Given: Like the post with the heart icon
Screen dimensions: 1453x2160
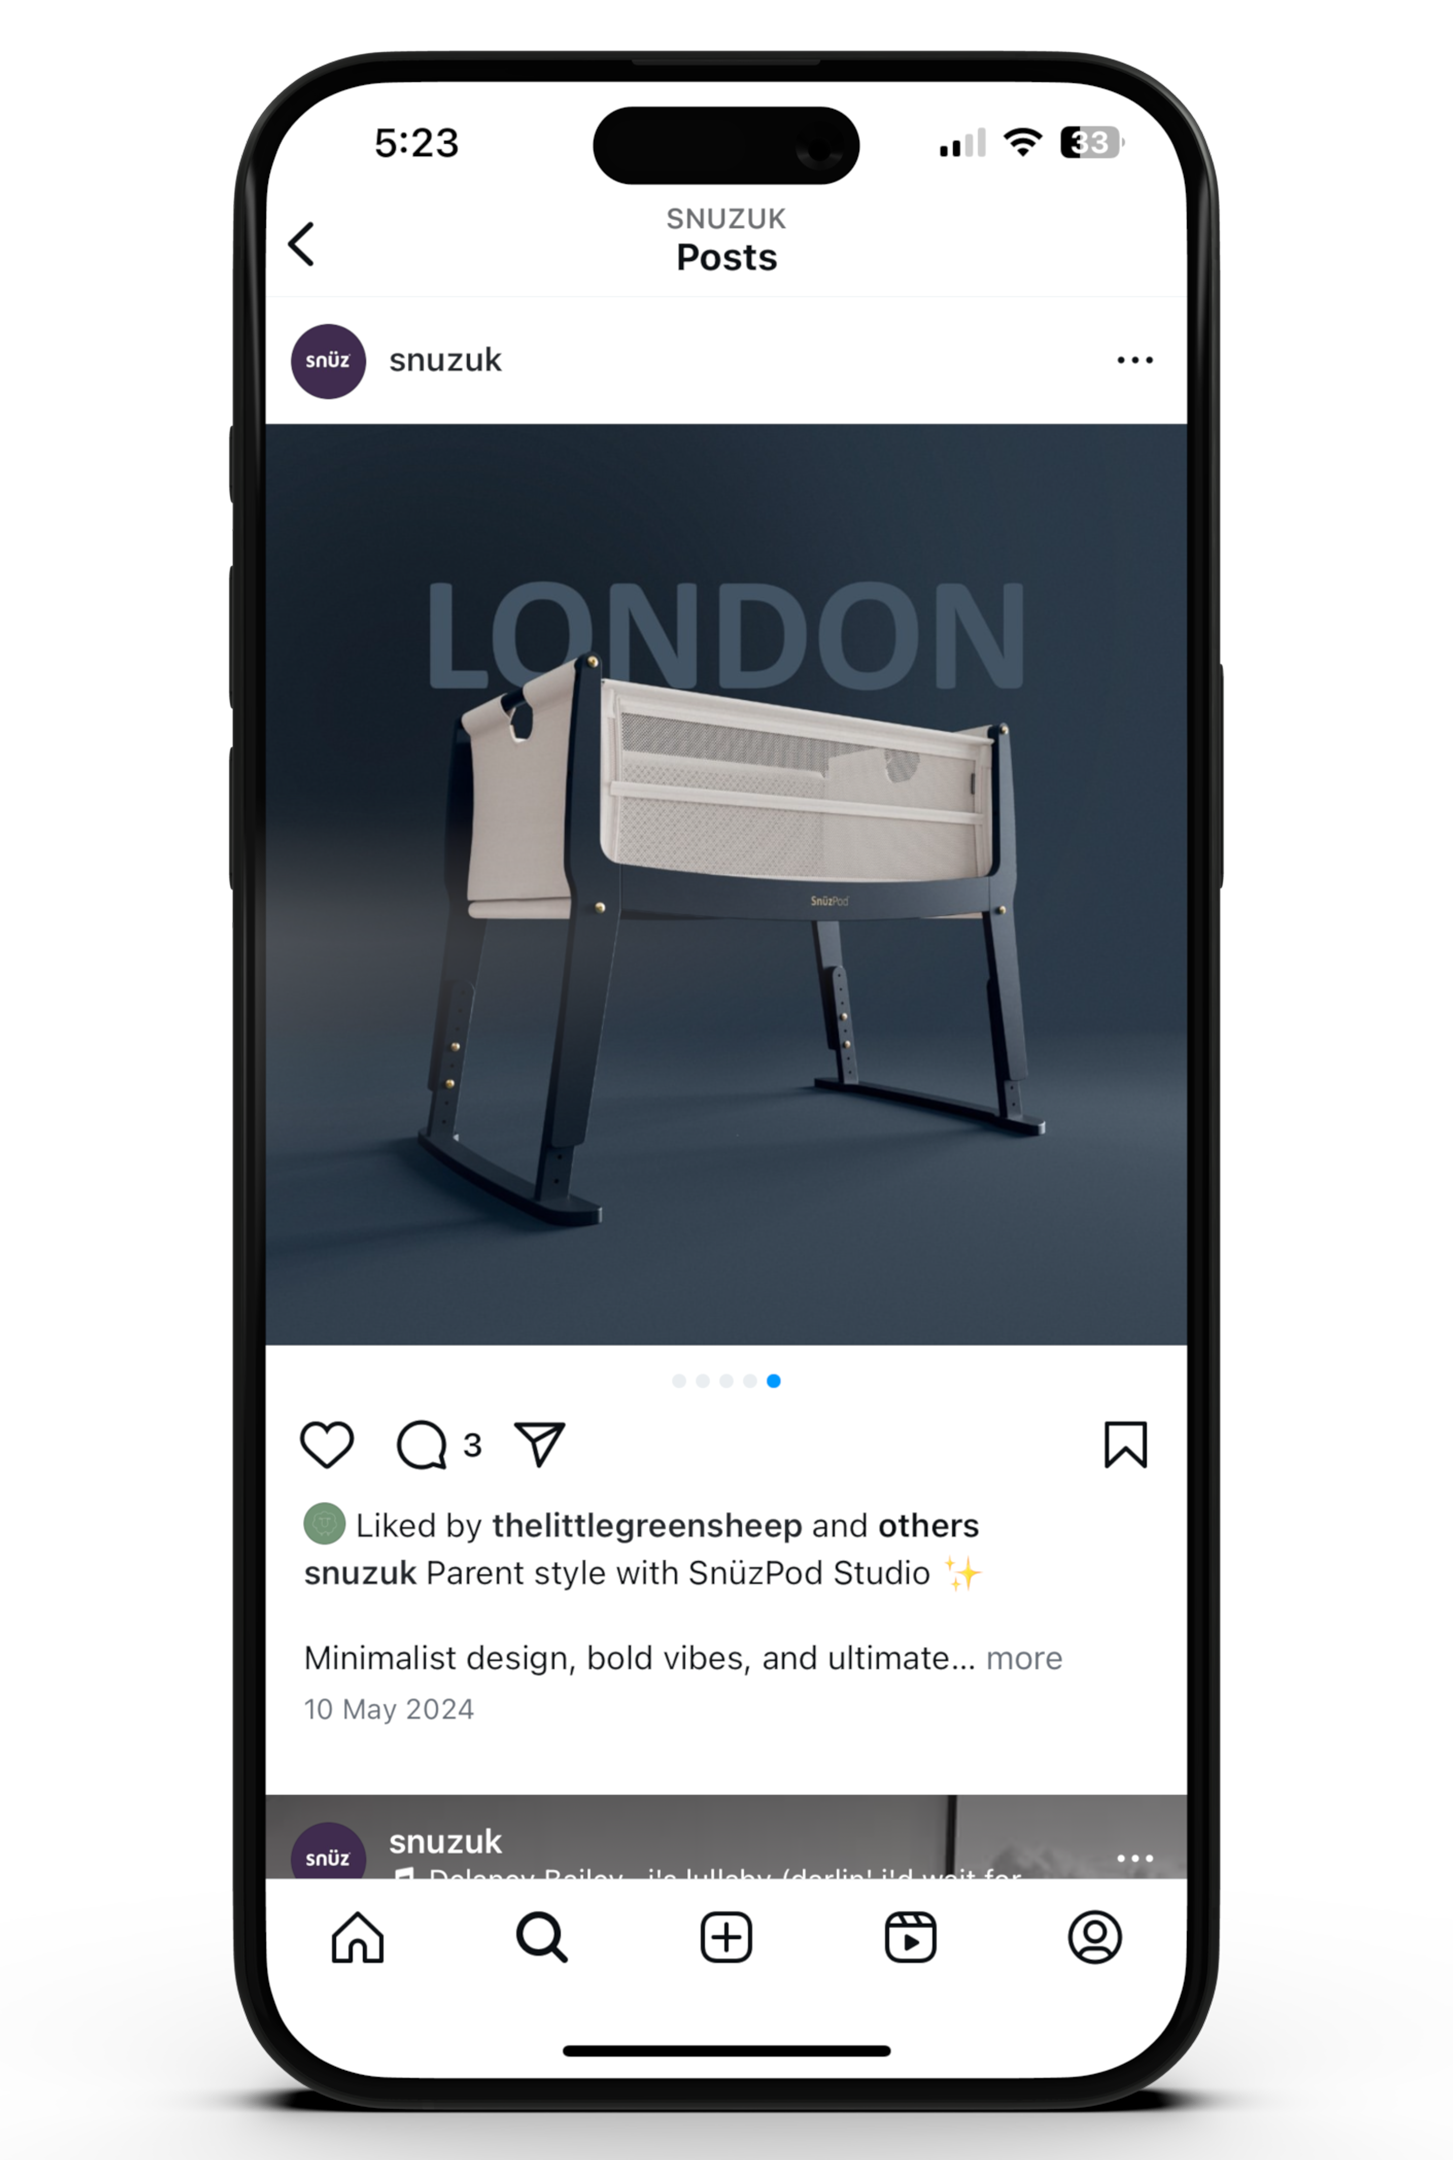Looking at the screenshot, I should point(327,1445).
